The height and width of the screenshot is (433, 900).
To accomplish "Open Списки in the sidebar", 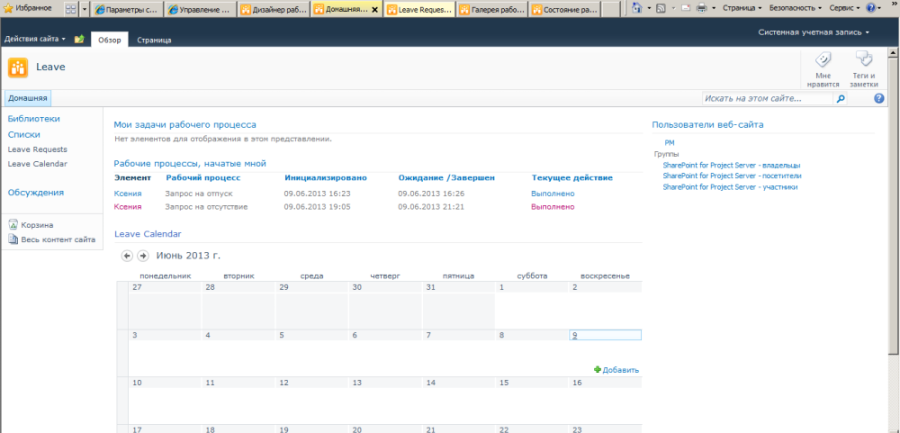I will 24,134.
